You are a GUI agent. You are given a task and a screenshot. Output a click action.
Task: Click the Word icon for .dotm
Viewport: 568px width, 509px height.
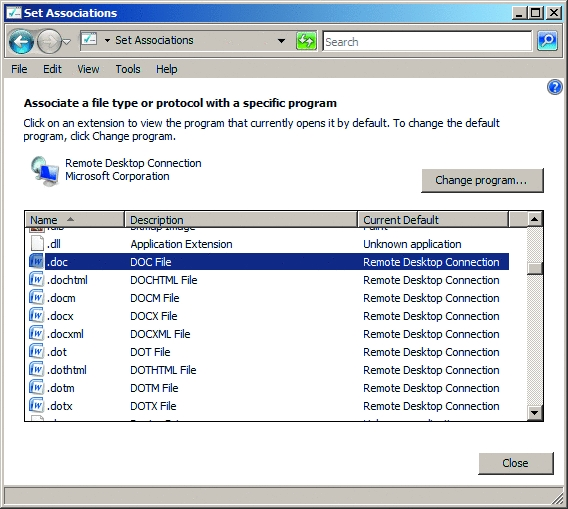pyautogui.click(x=36, y=388)
